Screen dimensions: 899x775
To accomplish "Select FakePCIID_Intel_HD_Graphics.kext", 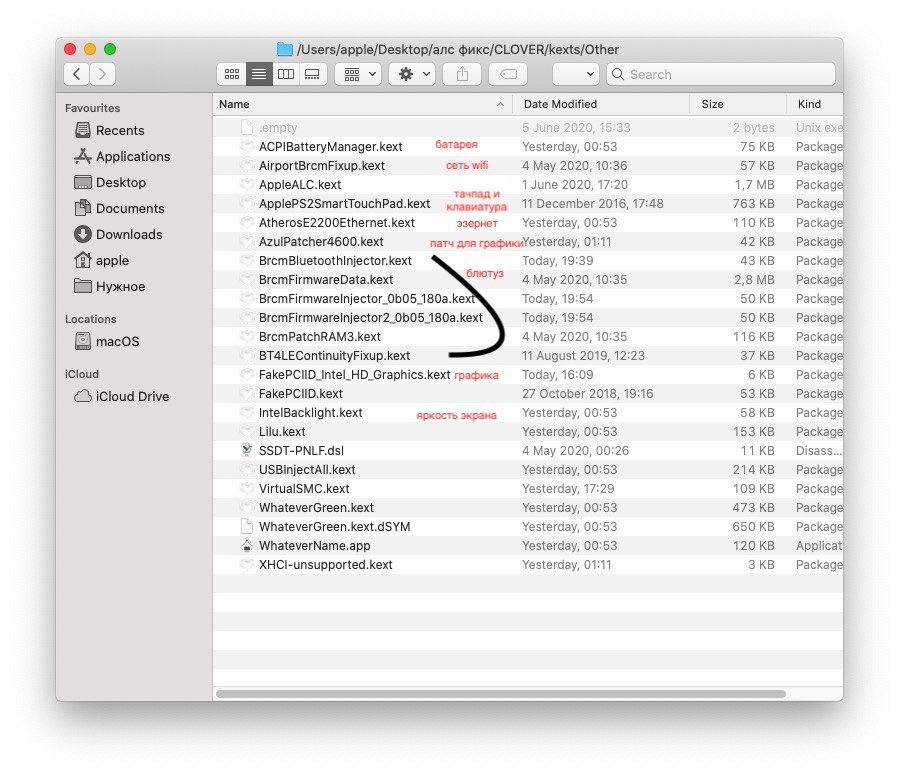I will coord(527,374).
